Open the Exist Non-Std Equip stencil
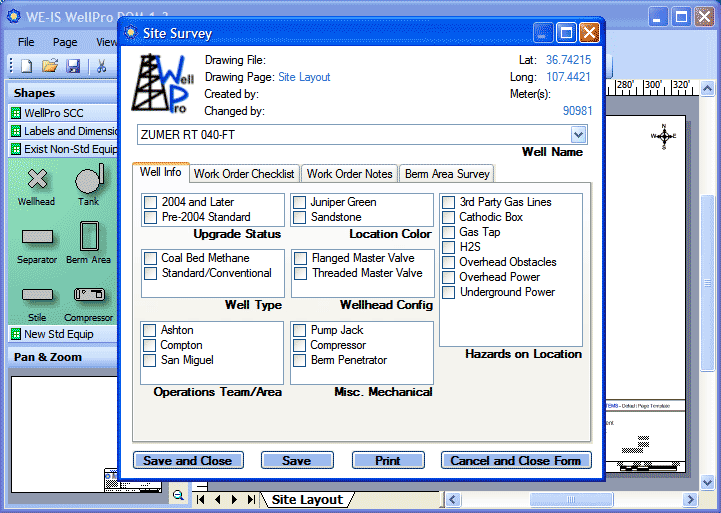 pos(63,149)
